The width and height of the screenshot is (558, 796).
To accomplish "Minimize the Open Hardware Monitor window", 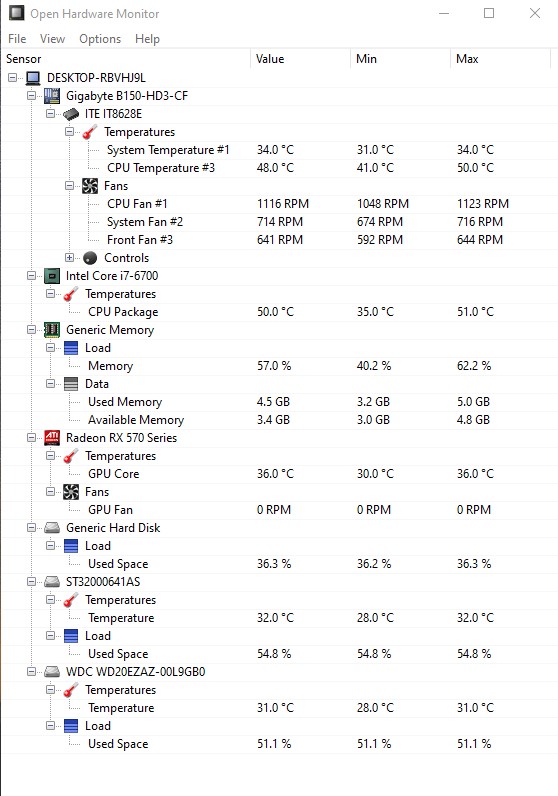I will 444,13.
